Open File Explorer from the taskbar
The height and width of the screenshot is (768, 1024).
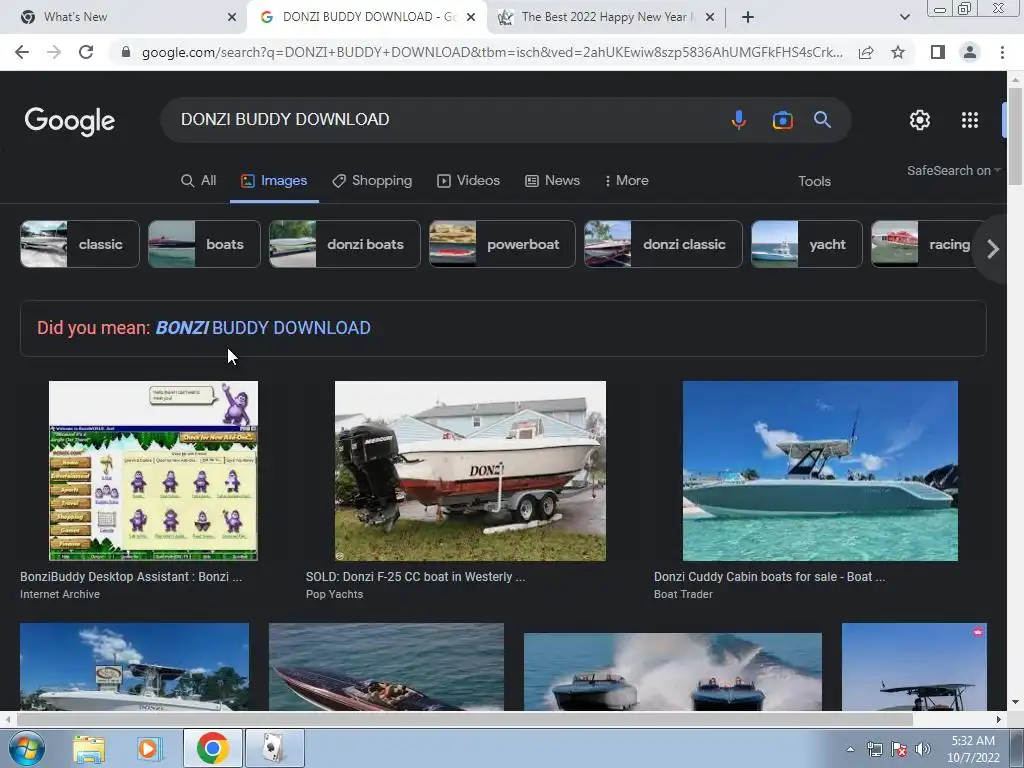click(x=89, y=748)
